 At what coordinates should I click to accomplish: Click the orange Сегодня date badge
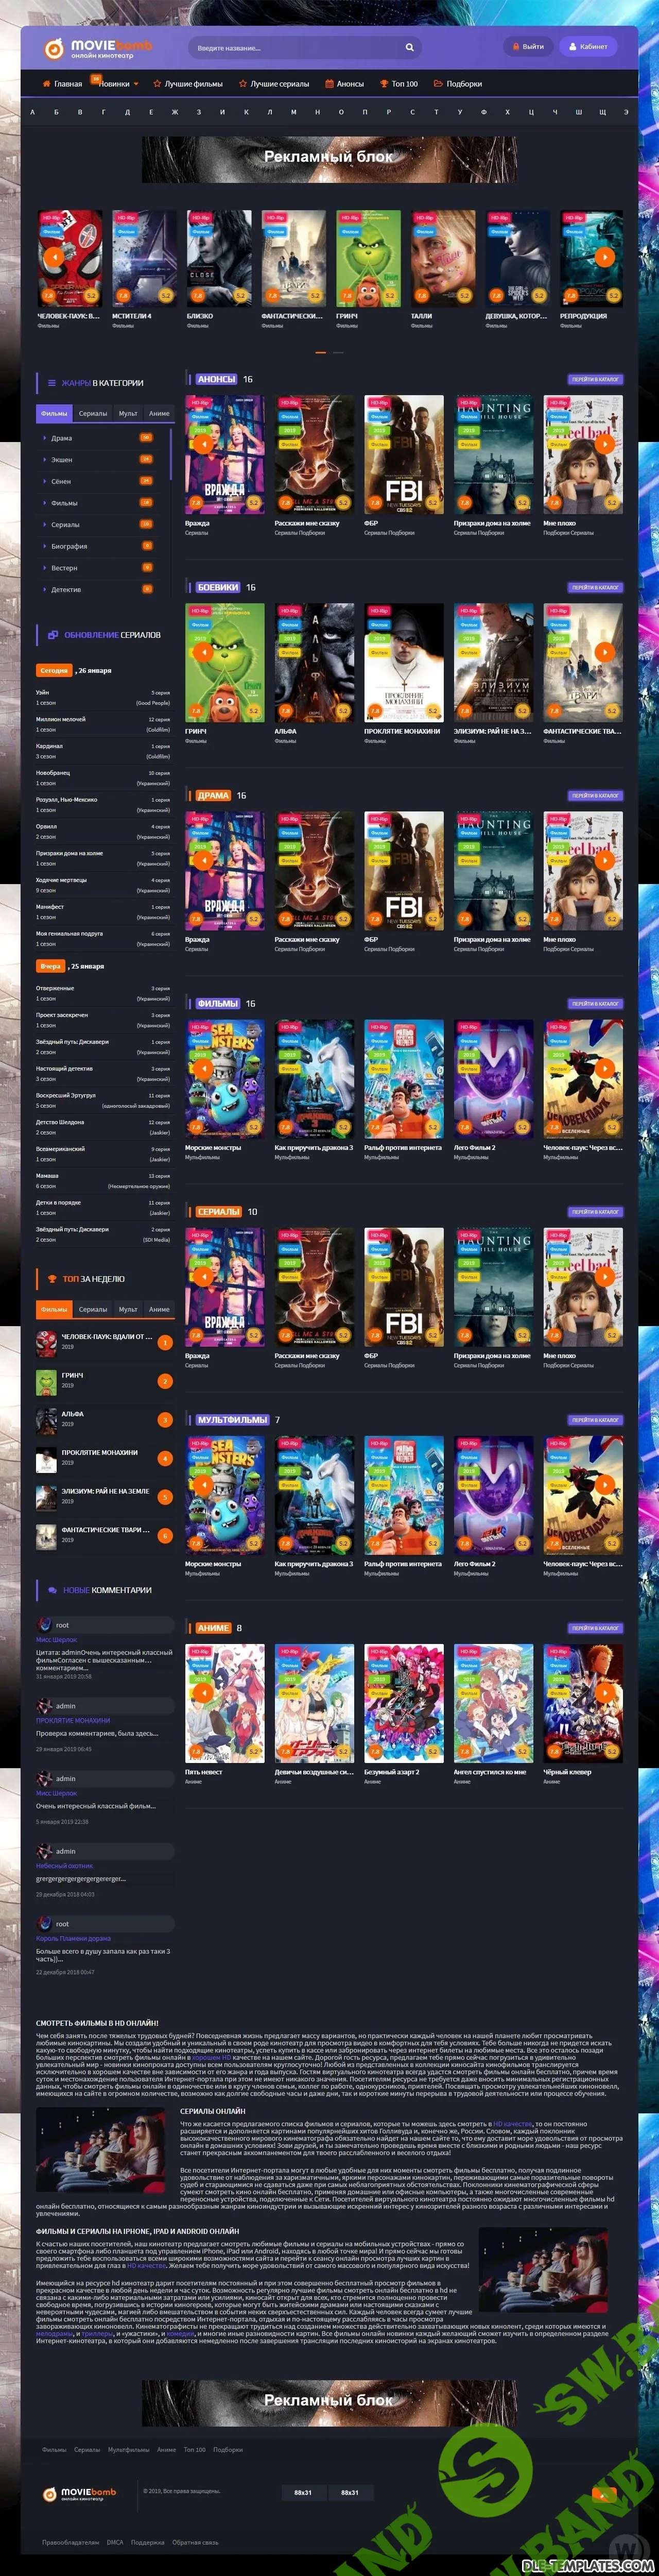tap(54, 671)
